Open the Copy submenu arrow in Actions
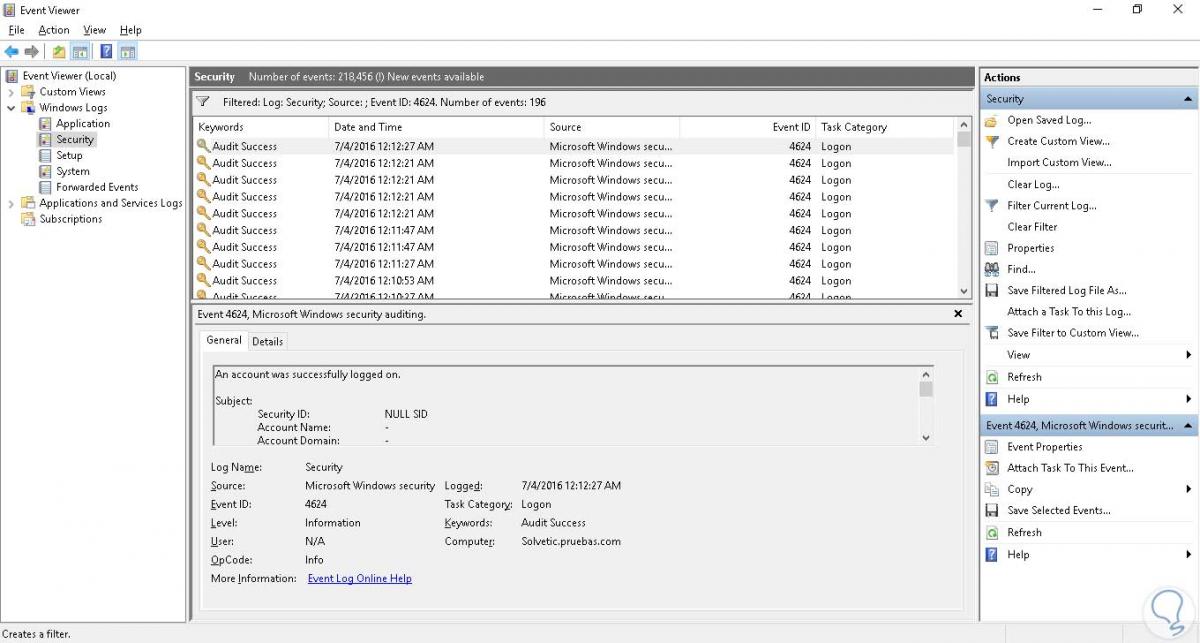The width and height of the screenshot is (1200, 643). 1188,489
